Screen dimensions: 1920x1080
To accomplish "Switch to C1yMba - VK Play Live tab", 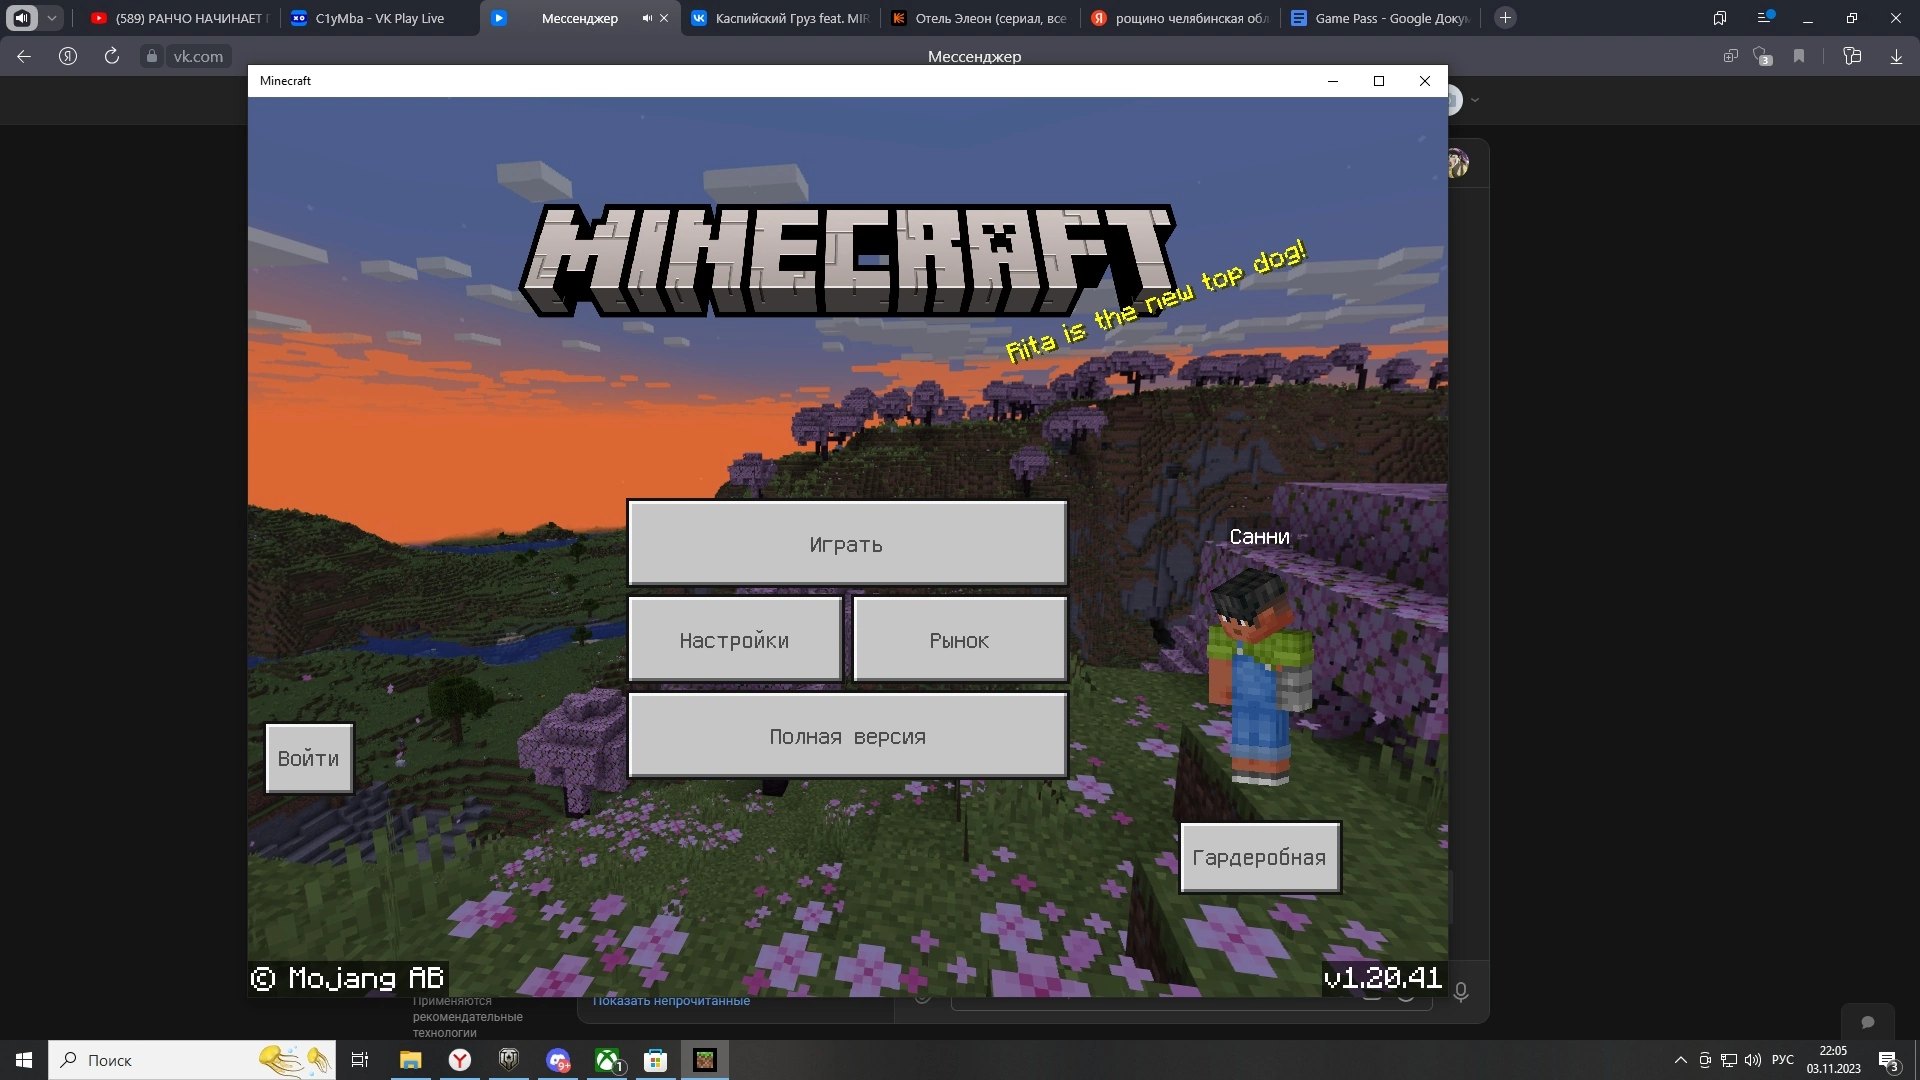I will coord(379,18).
